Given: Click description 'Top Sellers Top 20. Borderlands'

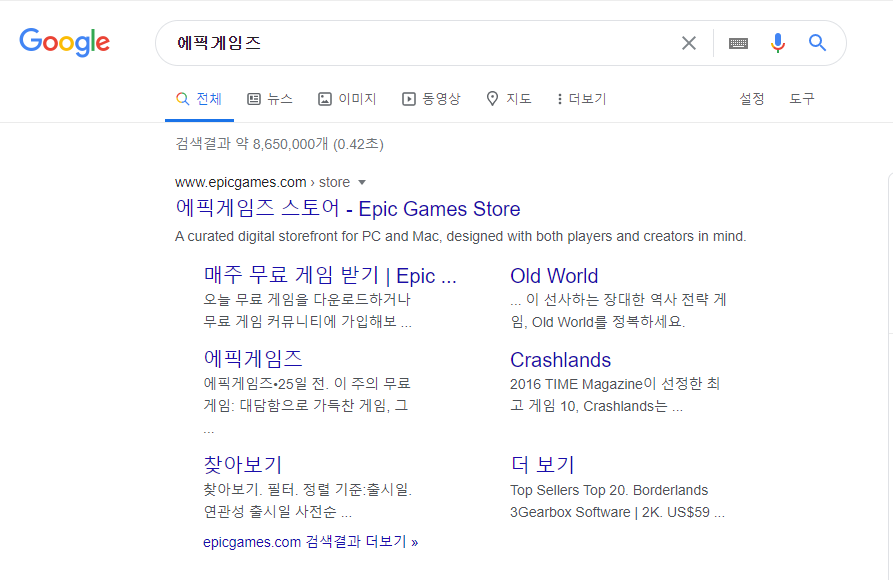Looking at the screenshot, I should pyautogui.click(x=609, y=491).
